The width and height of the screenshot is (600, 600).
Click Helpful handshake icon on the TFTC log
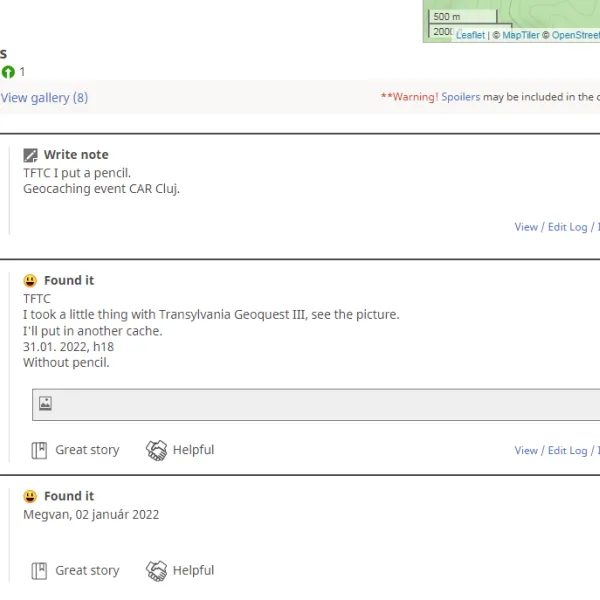point(157,450)
